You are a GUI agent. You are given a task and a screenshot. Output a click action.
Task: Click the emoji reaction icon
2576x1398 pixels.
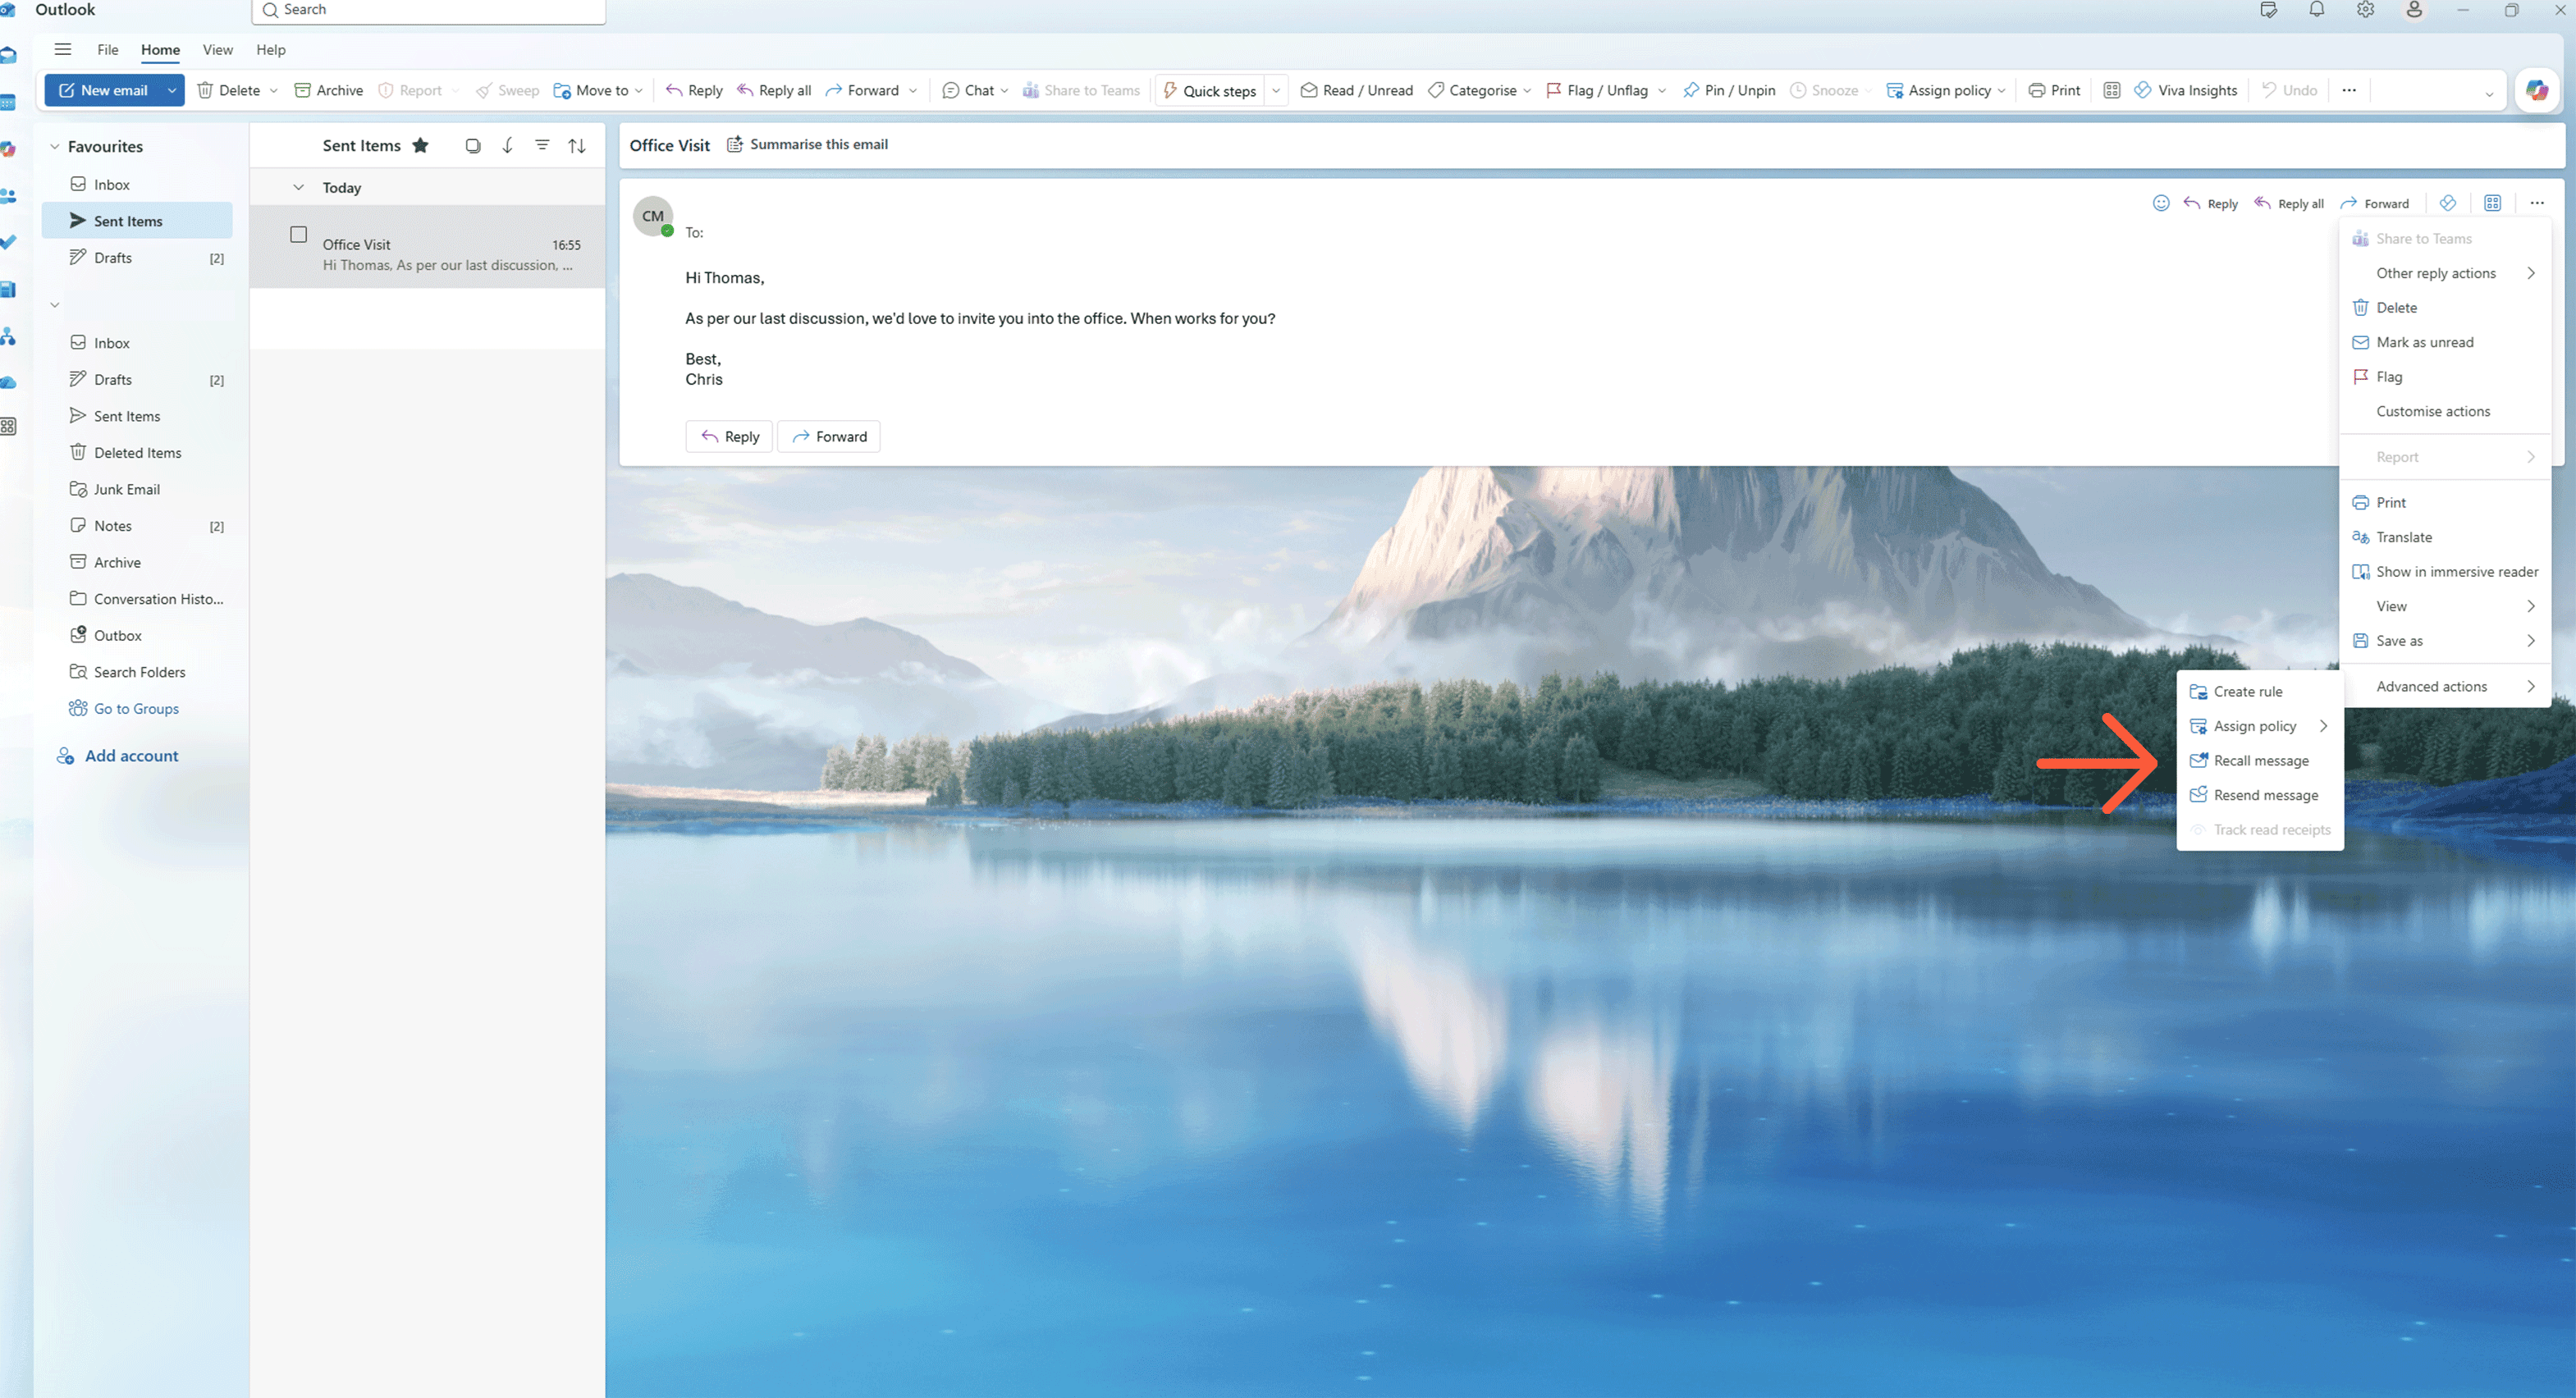[2161, 203]
